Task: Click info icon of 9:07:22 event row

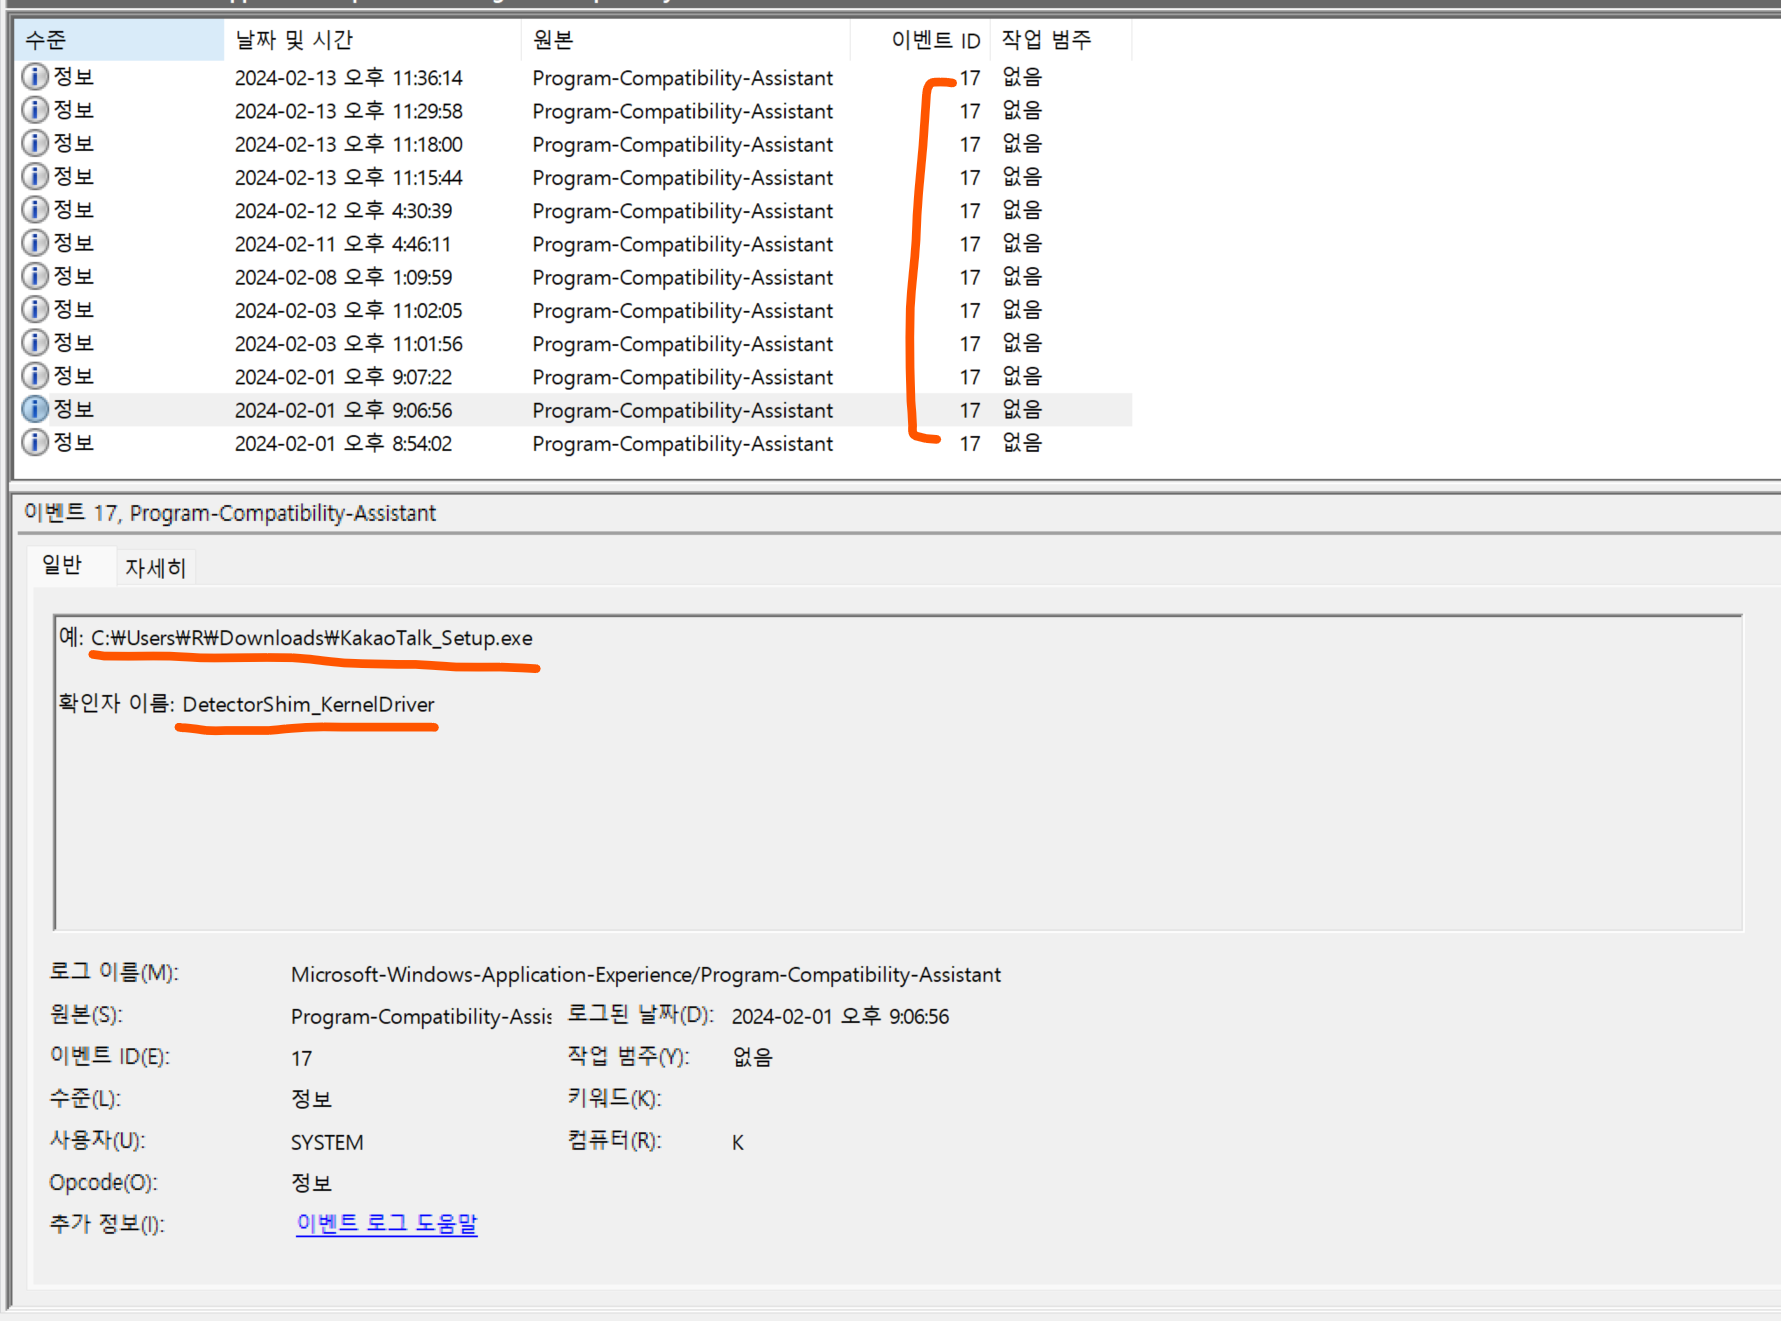Action: pyautogui.click(x=35, y=376)
